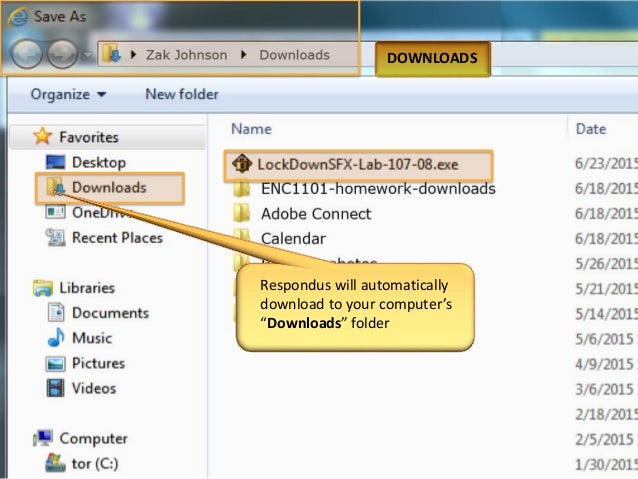Viewport: 638px width, 479px height.
Task: Open Music library
Action: [92, 338]
